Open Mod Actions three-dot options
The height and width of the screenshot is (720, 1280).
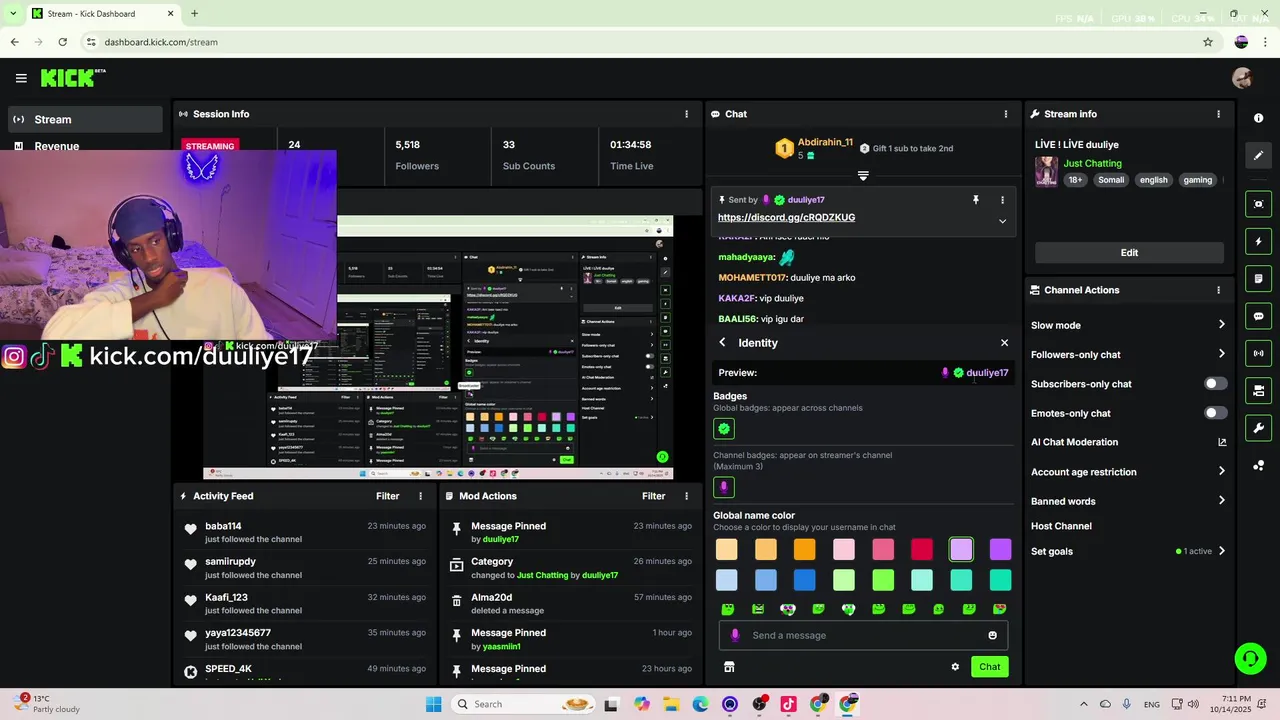coord(686,496)
